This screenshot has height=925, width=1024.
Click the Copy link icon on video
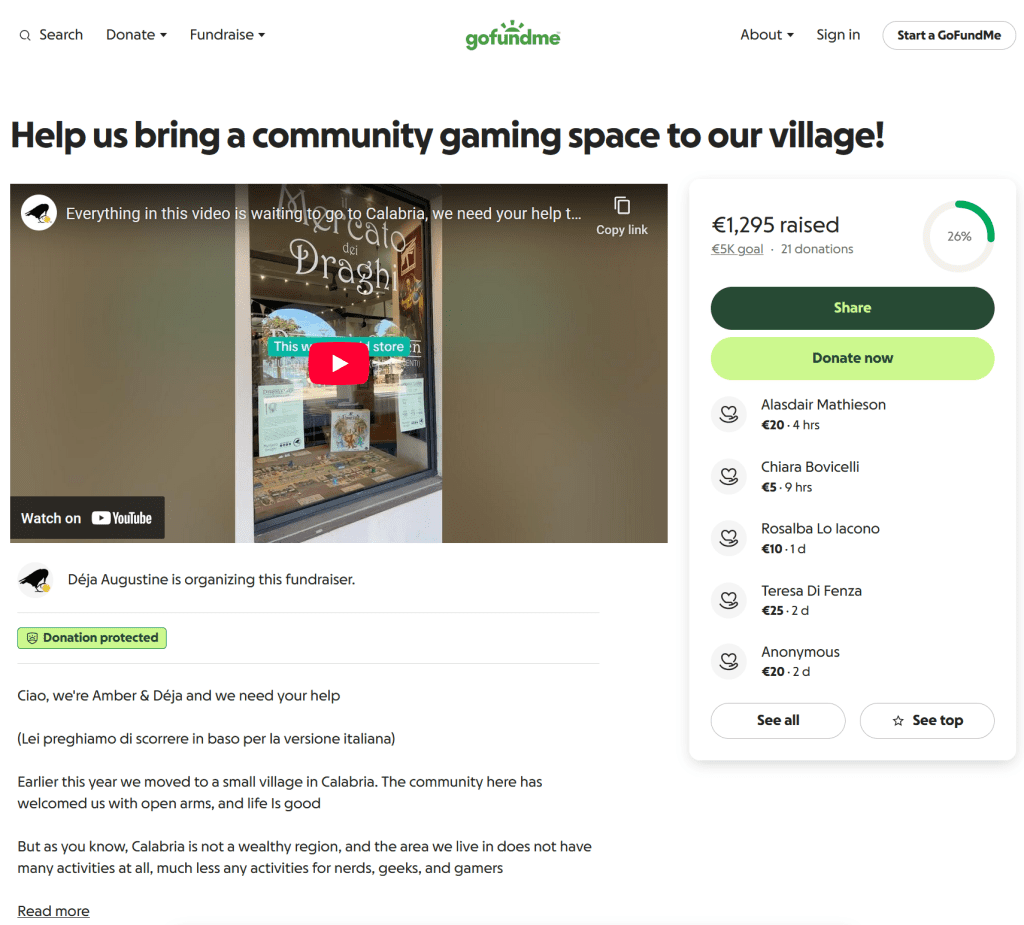(x=622, y=206)
